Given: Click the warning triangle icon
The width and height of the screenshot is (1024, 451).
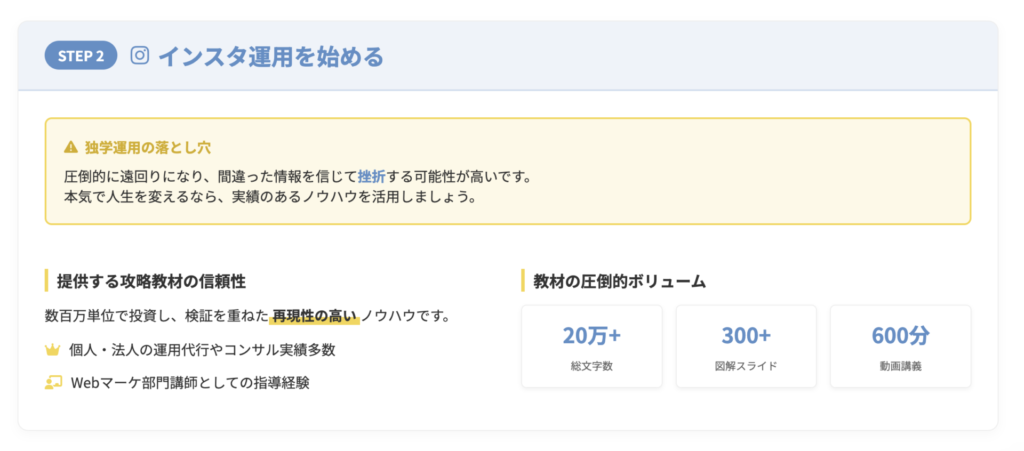Looking at the screenshot, I should 70,147.
